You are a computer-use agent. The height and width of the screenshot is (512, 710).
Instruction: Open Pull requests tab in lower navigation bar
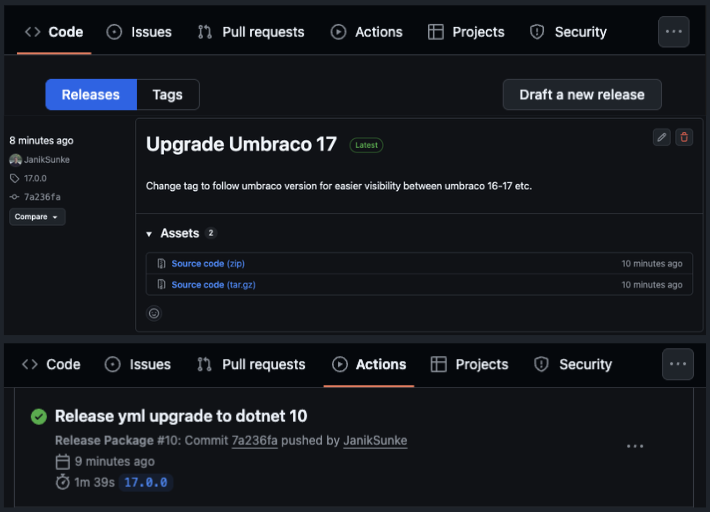(251, 364)
